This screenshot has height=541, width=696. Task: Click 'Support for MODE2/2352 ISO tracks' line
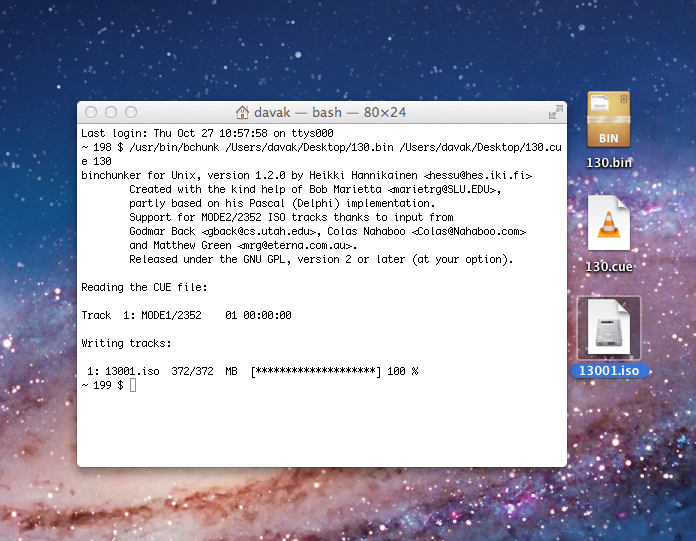click(291, 217)
